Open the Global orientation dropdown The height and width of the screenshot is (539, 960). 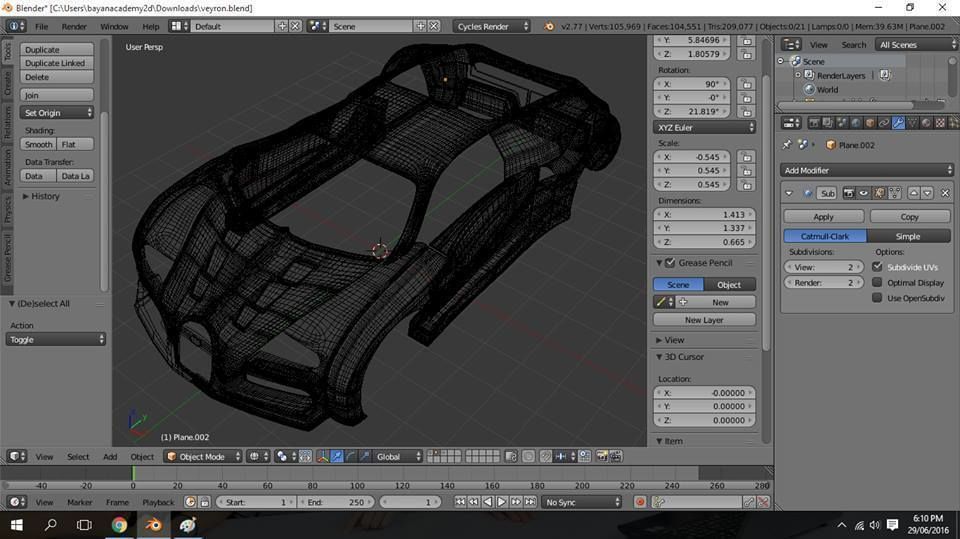coord(399,456)
